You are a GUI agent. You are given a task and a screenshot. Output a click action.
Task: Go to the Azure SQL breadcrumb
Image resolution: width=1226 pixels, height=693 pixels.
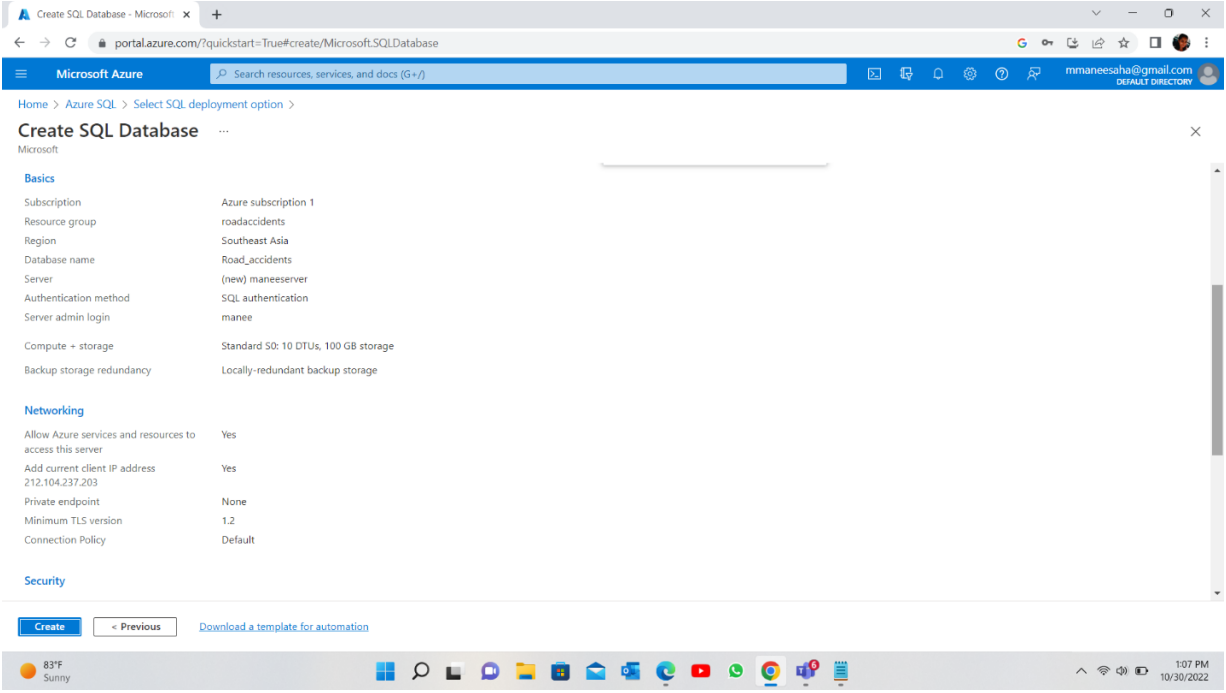click(x=91, y=104)
